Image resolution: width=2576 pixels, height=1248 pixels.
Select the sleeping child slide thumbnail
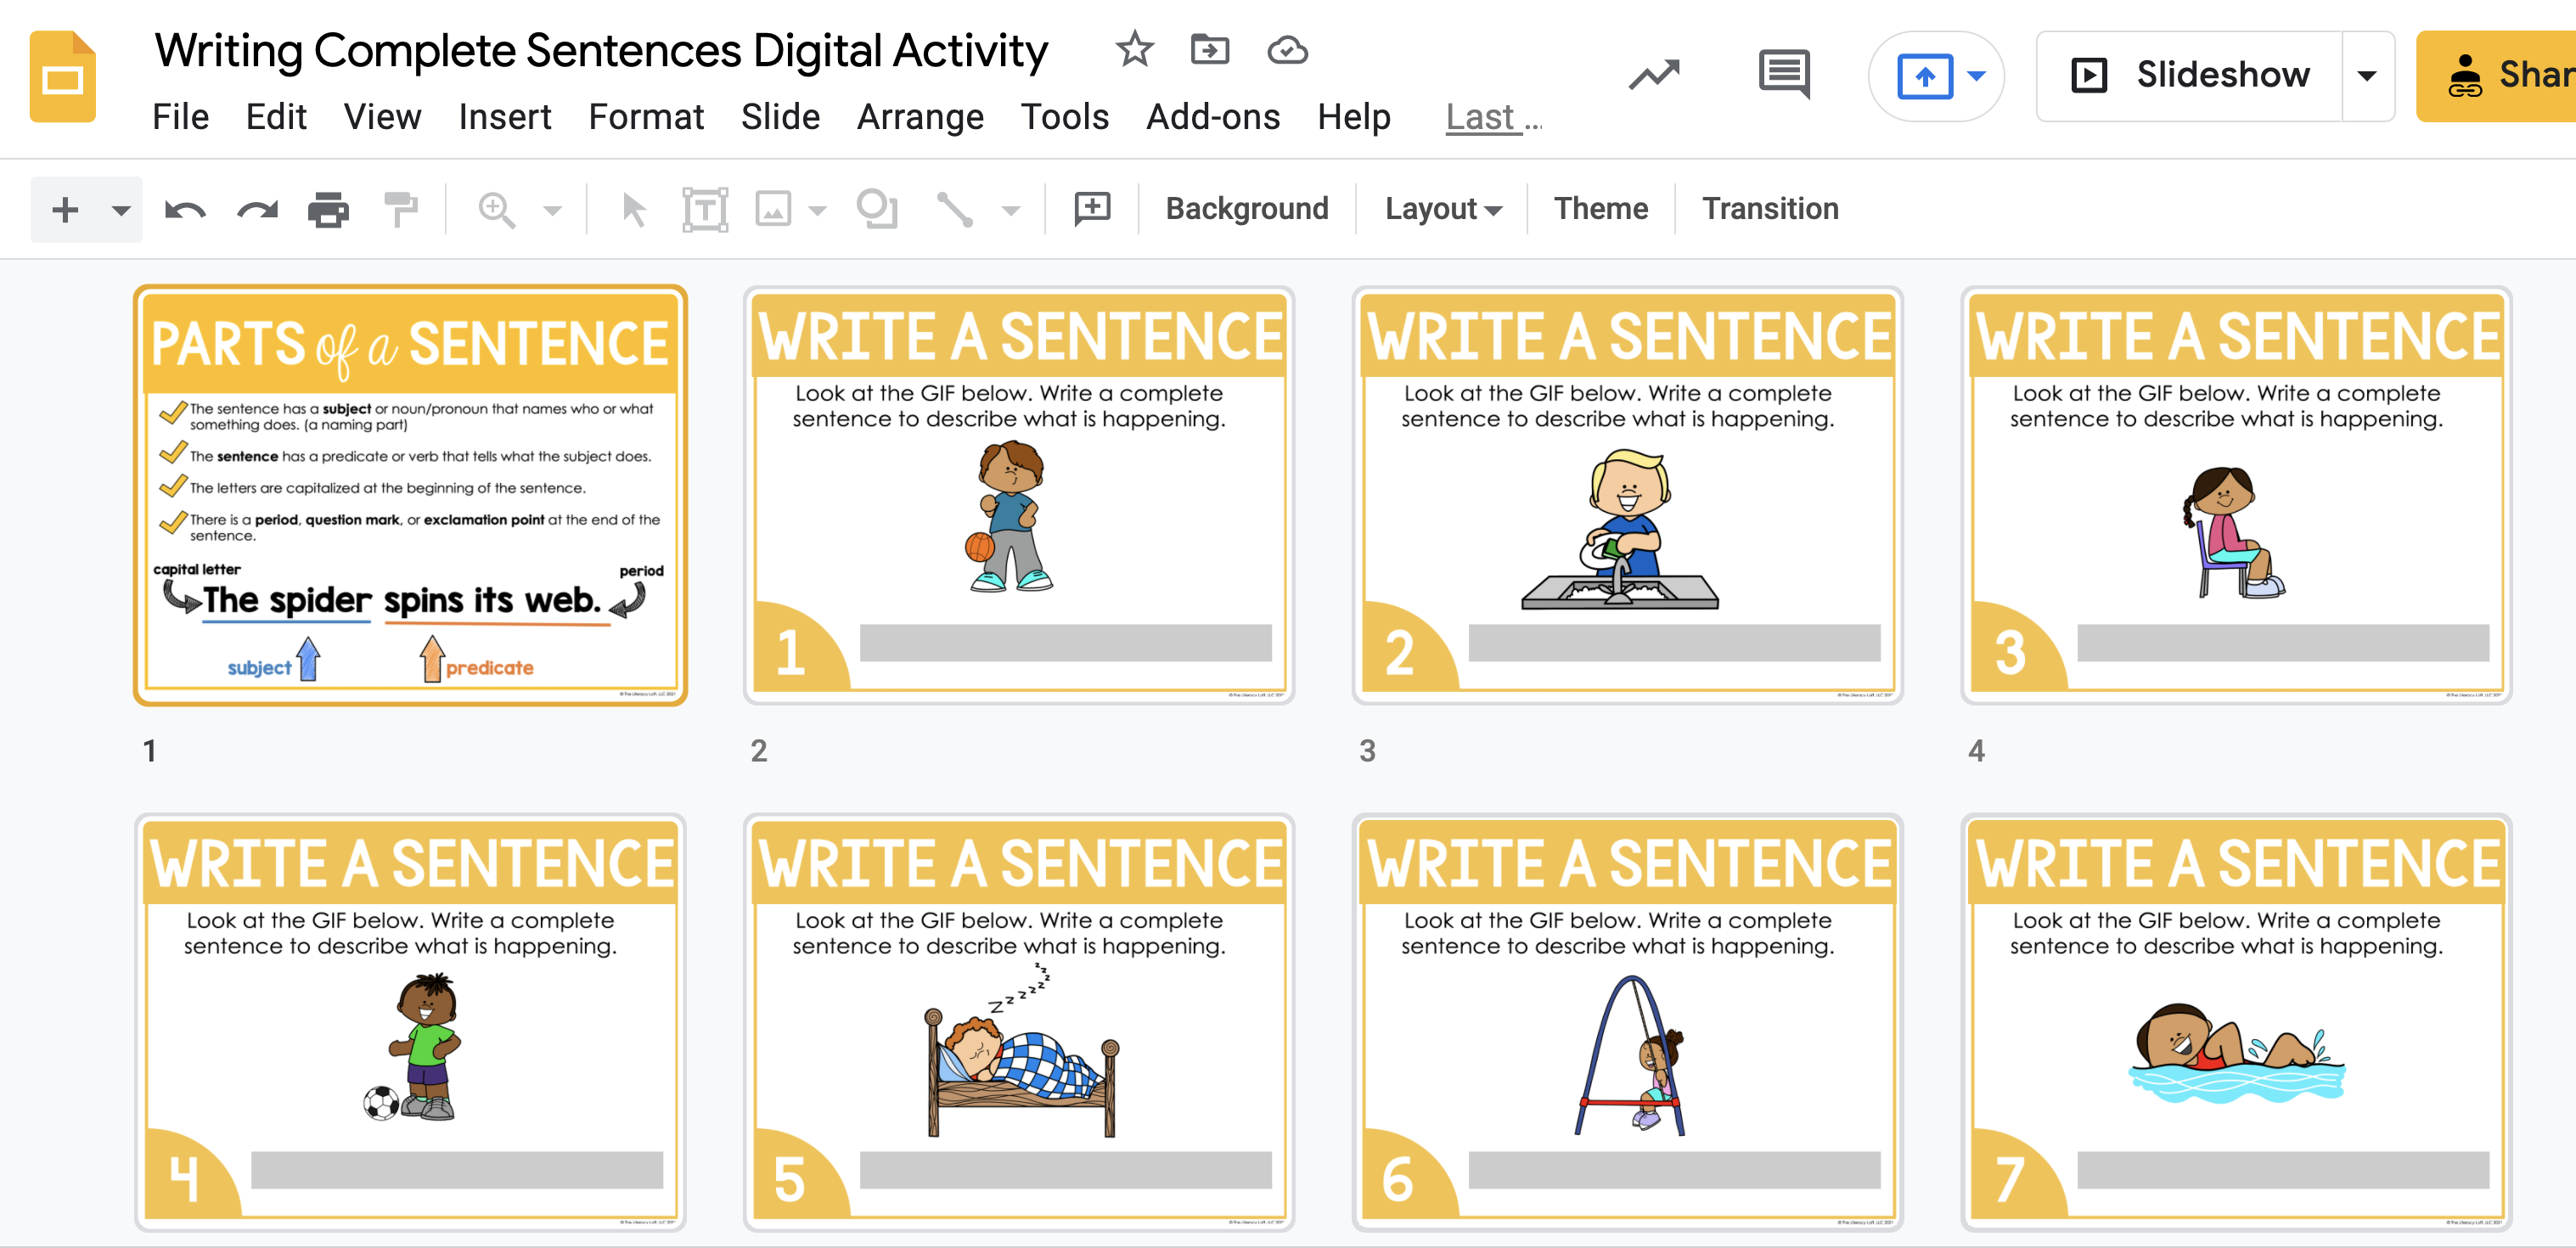pyautogui.click(x=1018, y=1022)
